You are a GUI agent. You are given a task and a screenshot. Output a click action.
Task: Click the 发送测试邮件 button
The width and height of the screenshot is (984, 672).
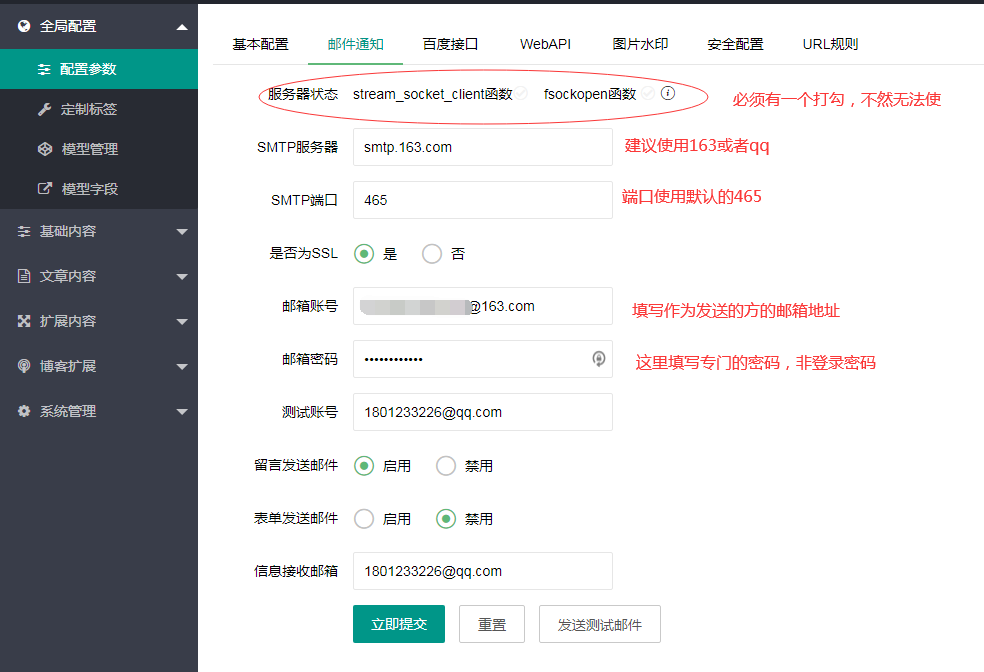pyautogui.click(x=599, y=623)
